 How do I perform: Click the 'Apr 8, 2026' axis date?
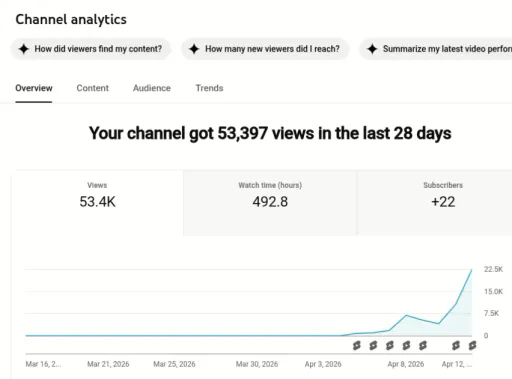tap(406, 364)
